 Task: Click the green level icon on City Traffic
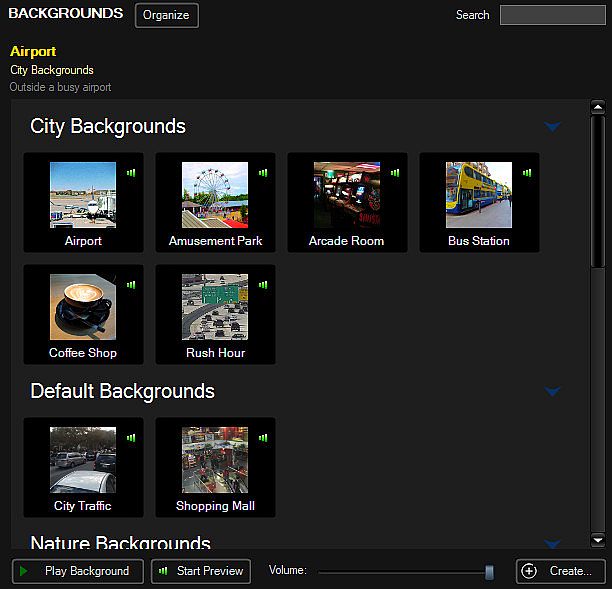click(x=131, y=438)
